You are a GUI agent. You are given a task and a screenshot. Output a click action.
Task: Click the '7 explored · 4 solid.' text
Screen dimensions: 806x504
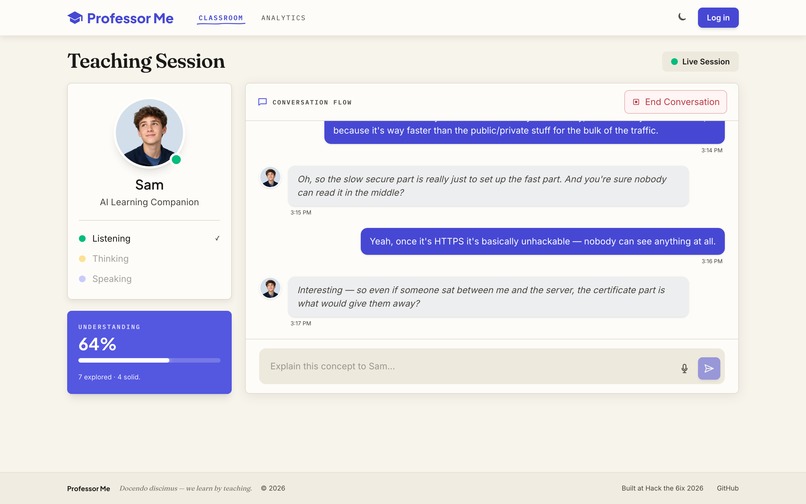click(109, 377)
